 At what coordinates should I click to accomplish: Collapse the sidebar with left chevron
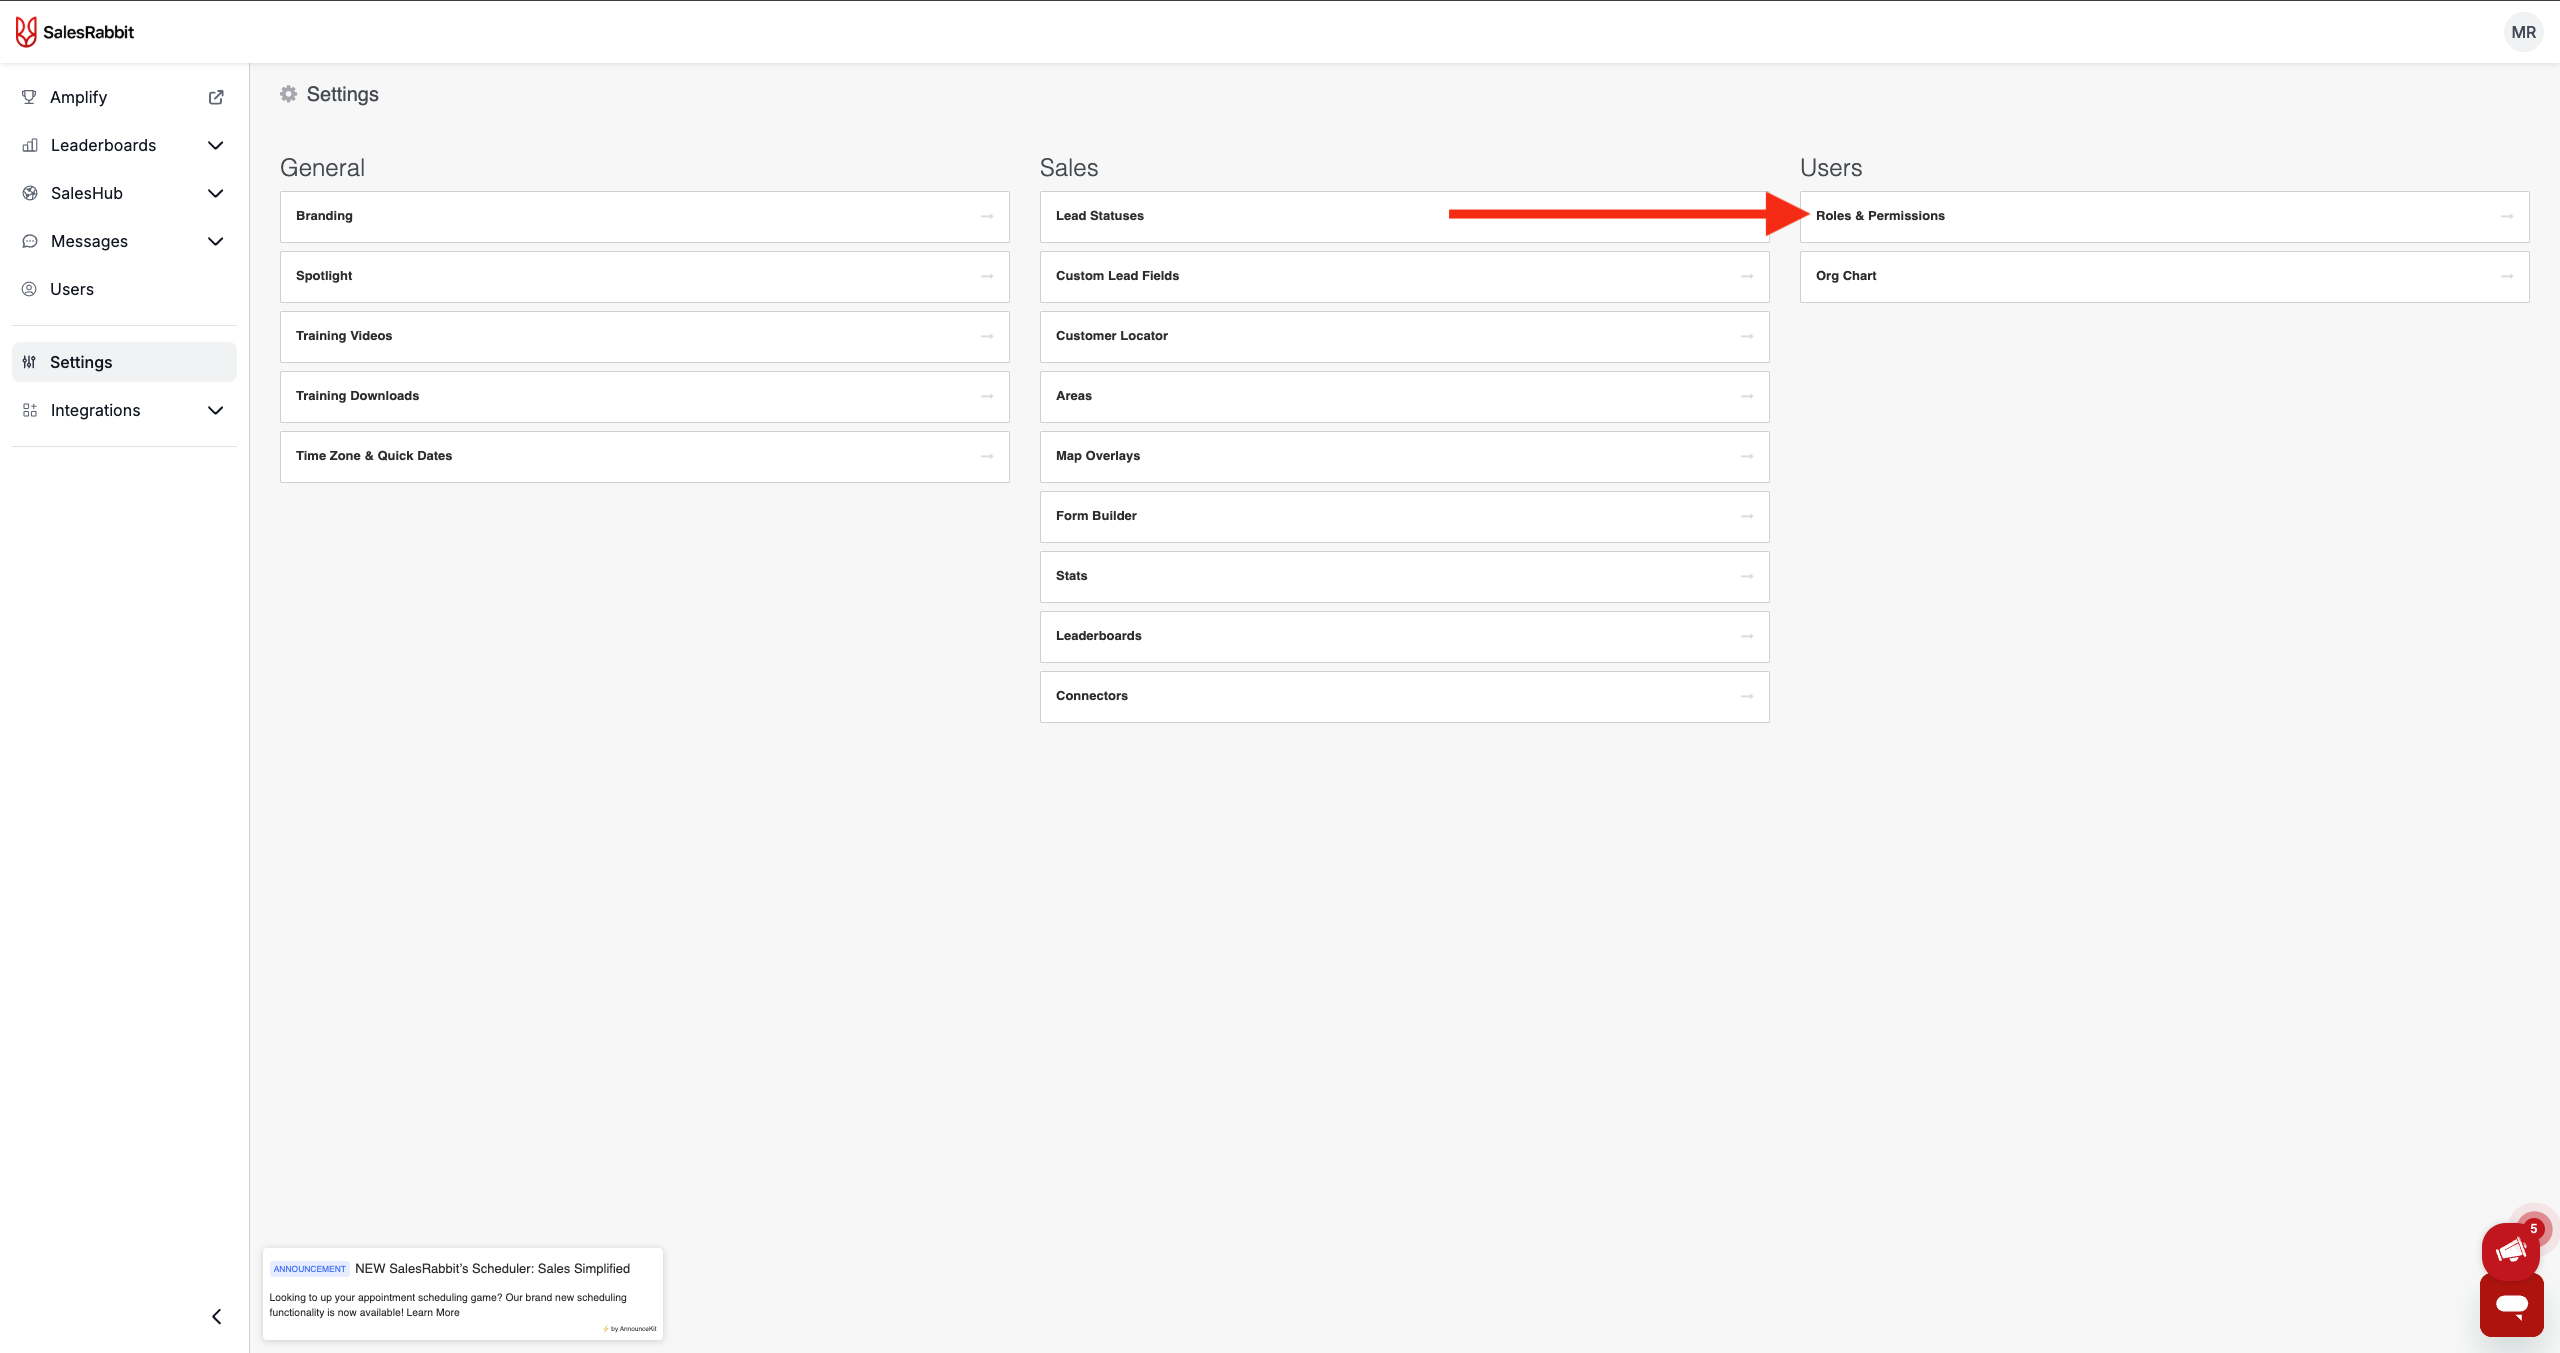(216, 1316)
